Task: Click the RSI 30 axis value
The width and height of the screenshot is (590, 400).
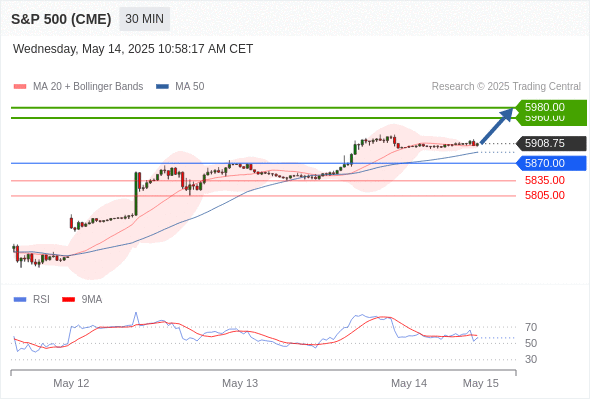Action: 531,359
